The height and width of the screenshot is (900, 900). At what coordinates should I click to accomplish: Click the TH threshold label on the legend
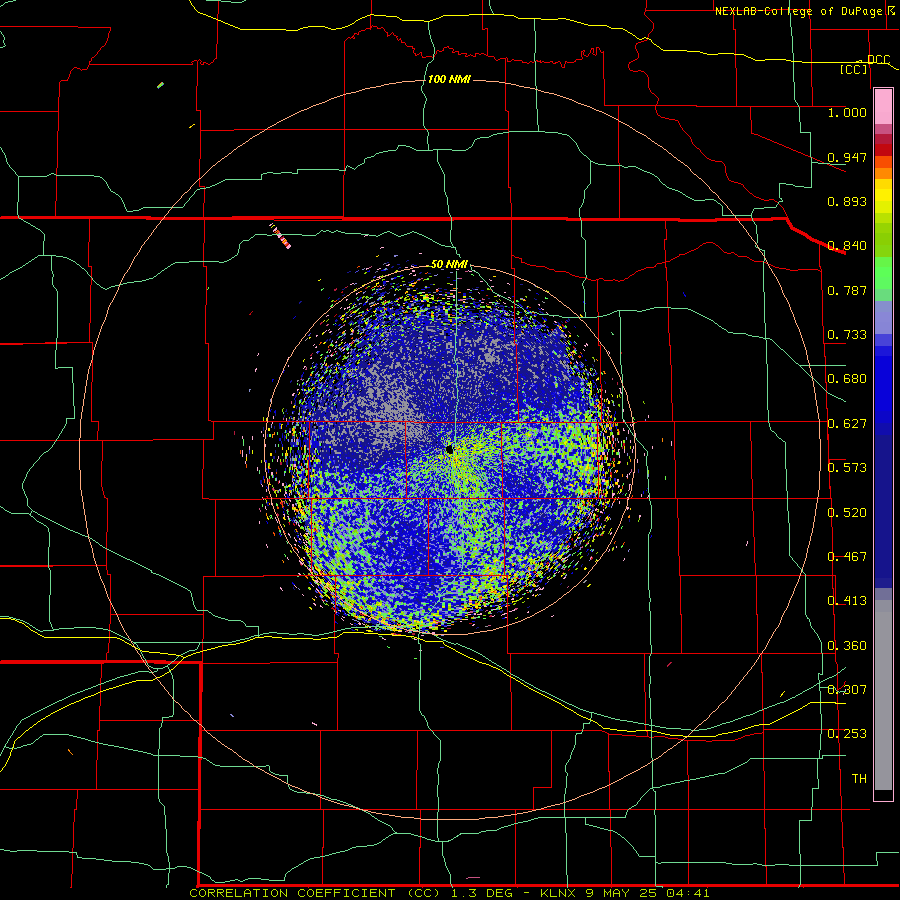859,779
